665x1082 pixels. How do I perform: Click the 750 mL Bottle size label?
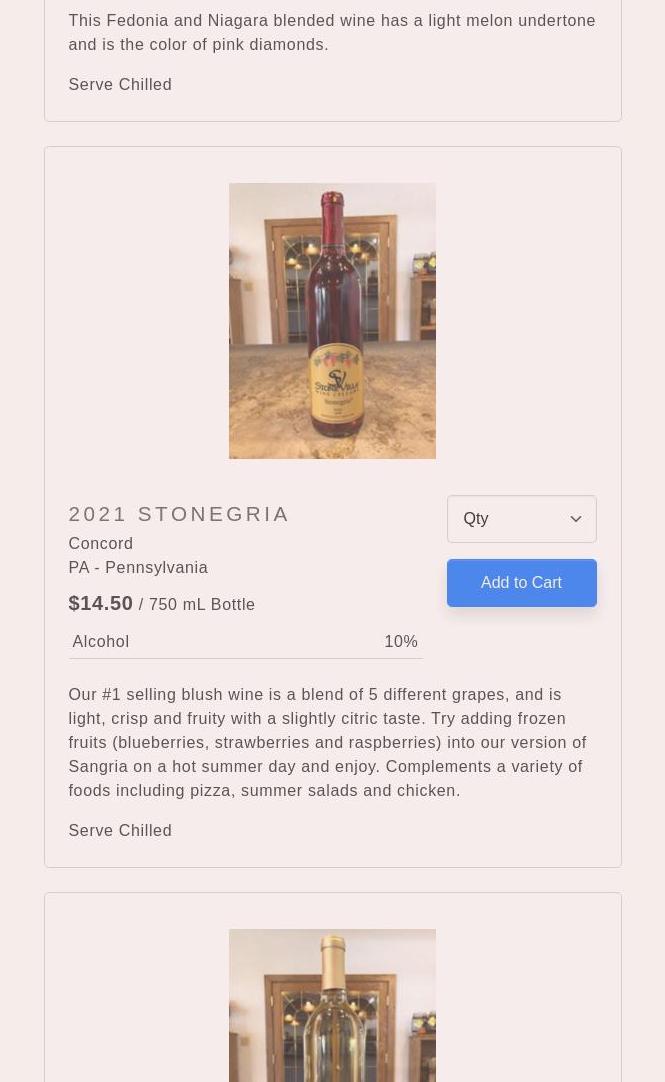[202, 605]
